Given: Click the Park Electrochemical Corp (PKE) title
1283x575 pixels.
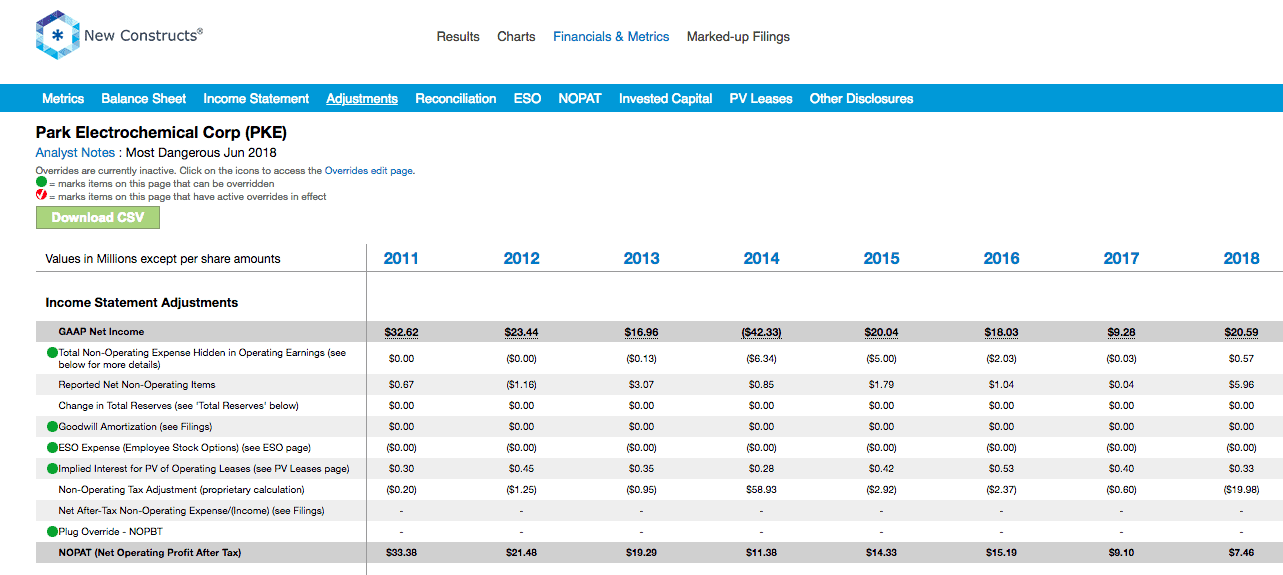Looking at the screenshot, I should click(x=161, y=132).
